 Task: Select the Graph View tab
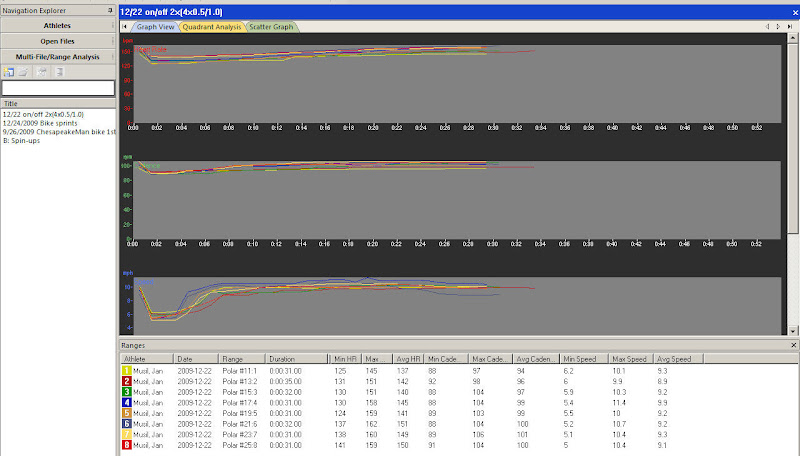click(155, 27)
